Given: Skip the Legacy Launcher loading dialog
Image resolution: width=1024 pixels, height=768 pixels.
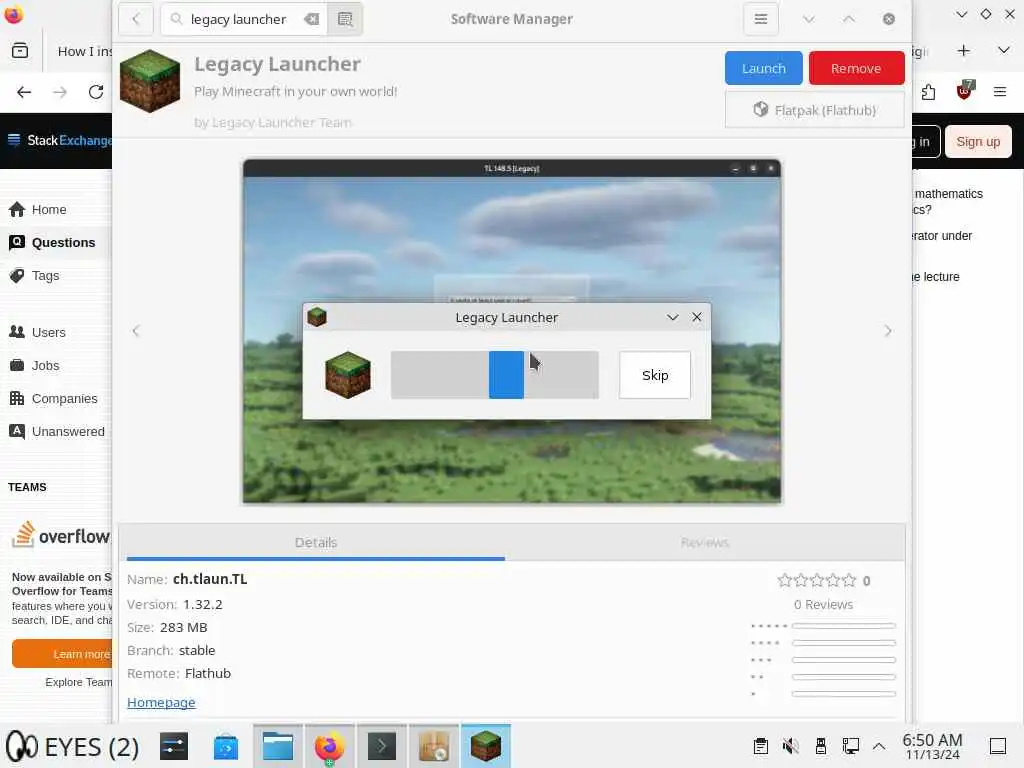Looking at the screenshot, I should click(x=654, y=375).
